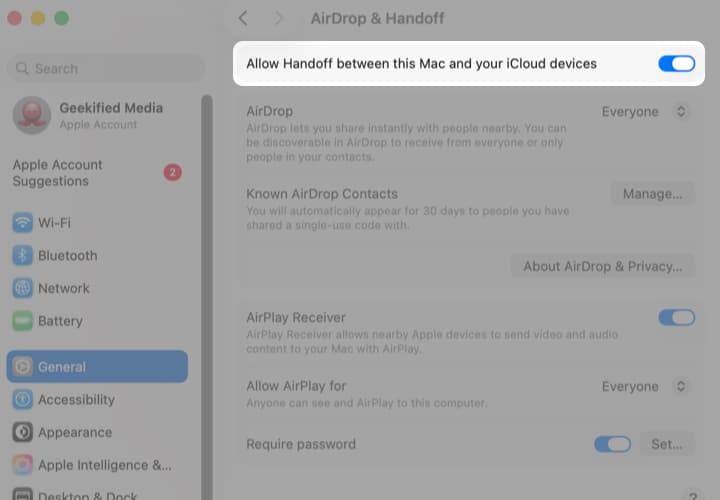Select General label in sidebar
The height and width of the screenshot is (500, 720).
pos(62,366)
